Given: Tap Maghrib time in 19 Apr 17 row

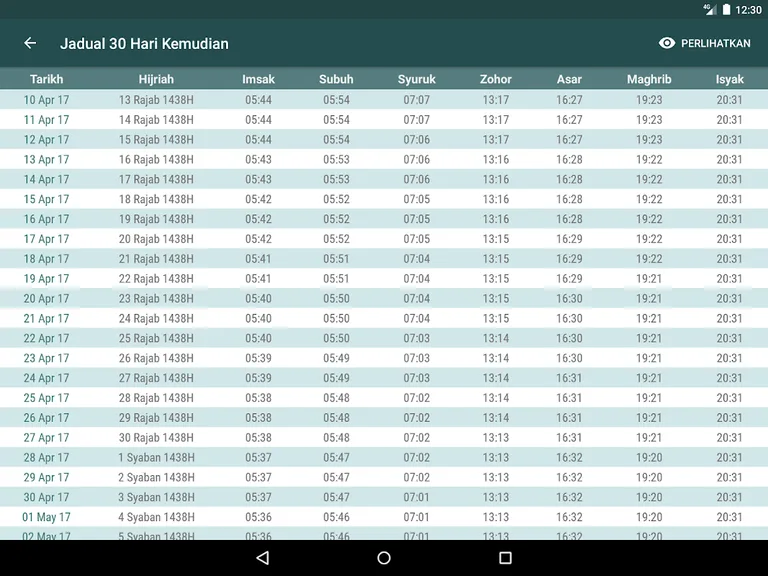Looking at the screenshot, I should 649,279.
